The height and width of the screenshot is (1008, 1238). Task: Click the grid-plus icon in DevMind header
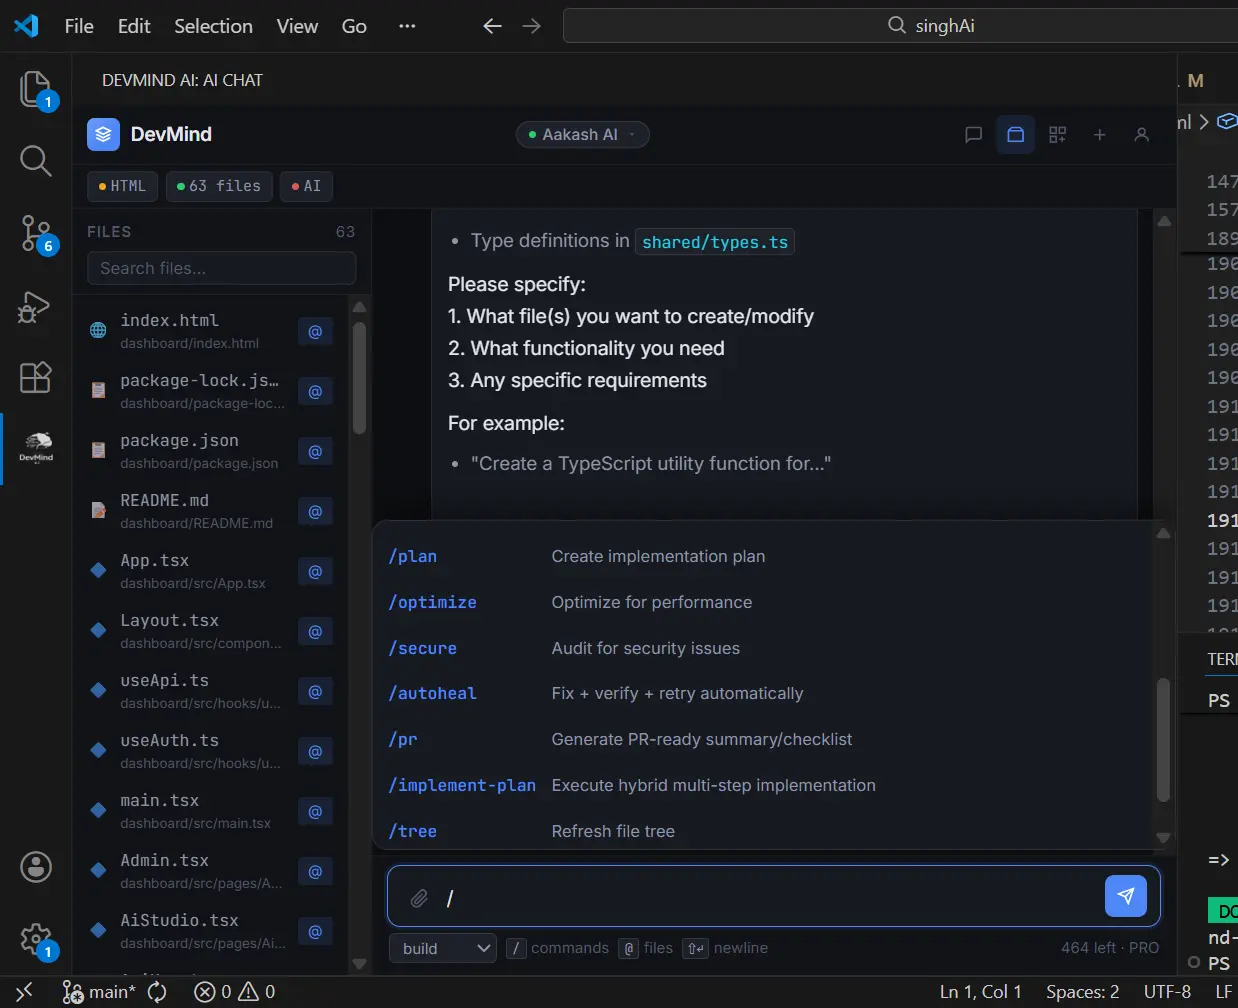tap(1057, 135)
